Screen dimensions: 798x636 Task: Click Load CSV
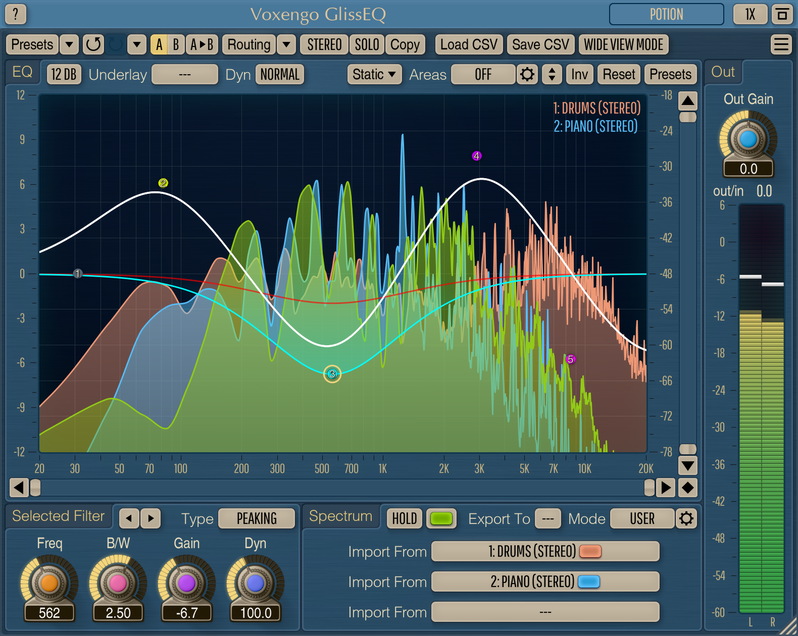pos(469,45)
